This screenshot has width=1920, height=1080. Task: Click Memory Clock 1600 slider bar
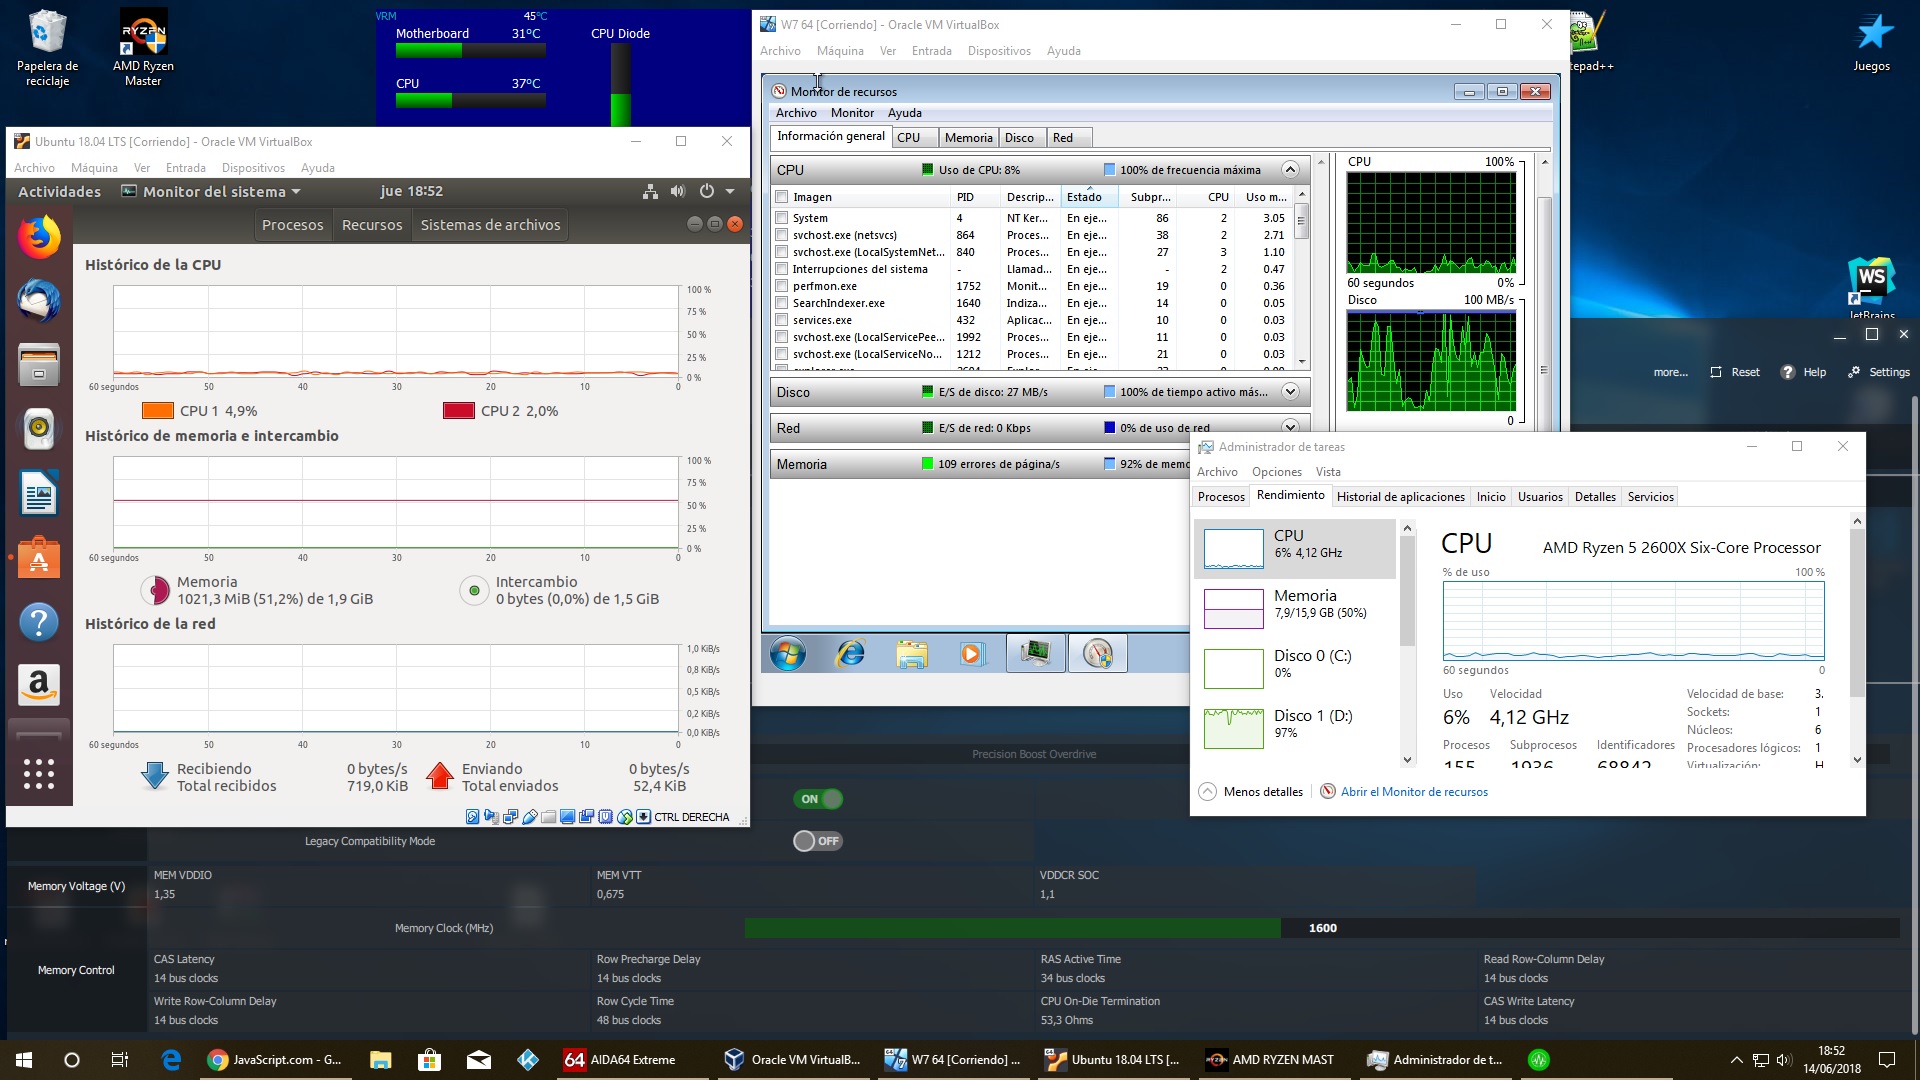pos(1322,928)
